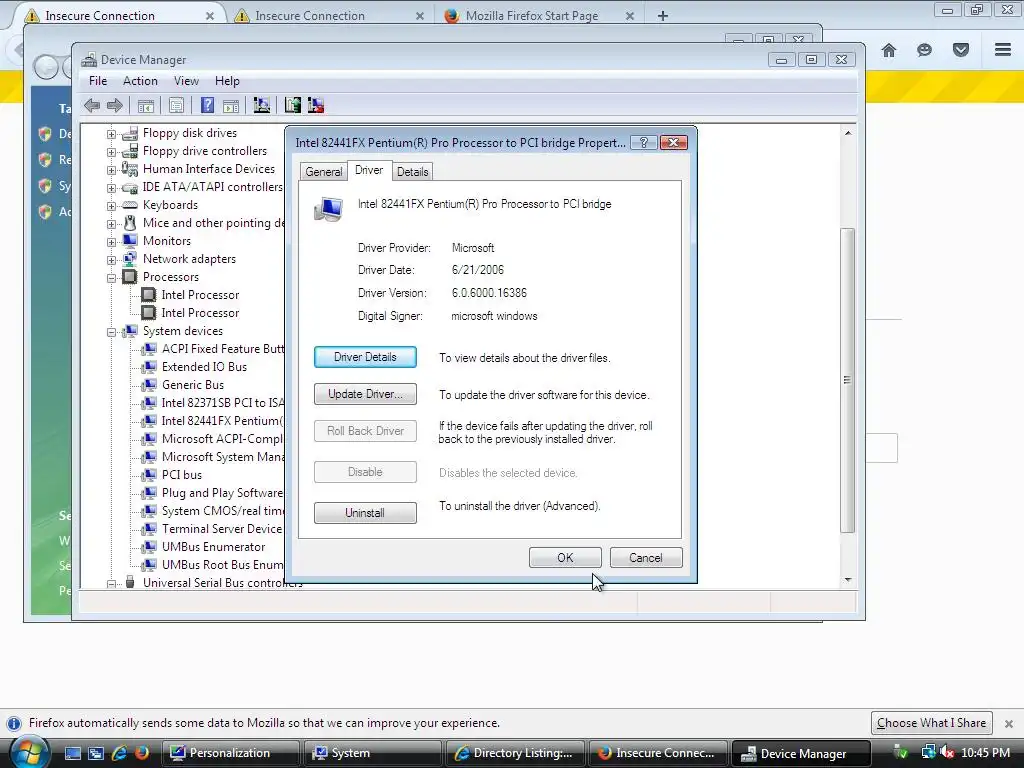Click the scroll-up arrow of device tree
This screenshot has height=768, width=1024.
[x=848, y=133]
